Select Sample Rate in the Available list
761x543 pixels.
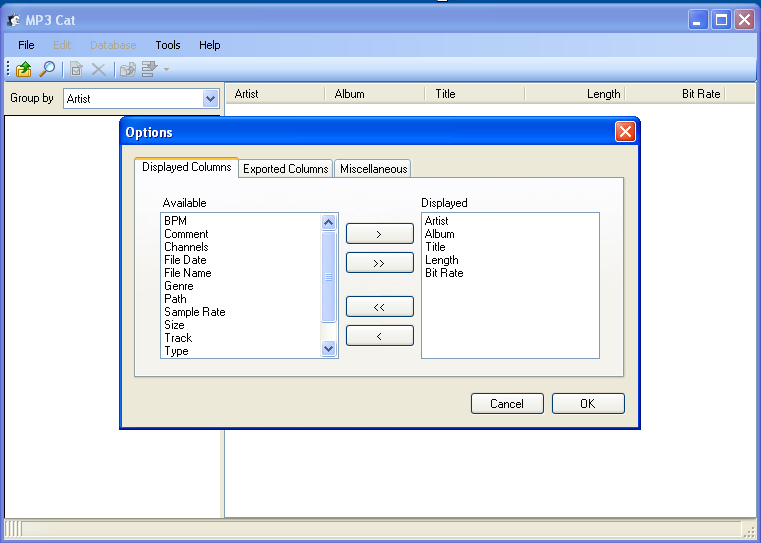coord(195,312)
